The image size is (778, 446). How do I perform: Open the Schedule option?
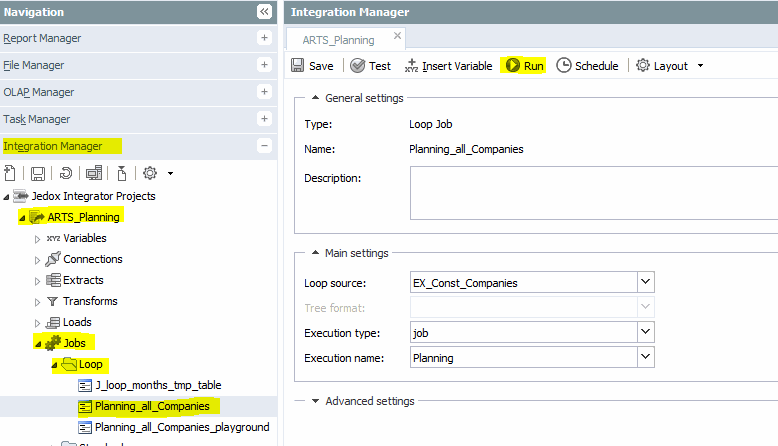point(587,65)
